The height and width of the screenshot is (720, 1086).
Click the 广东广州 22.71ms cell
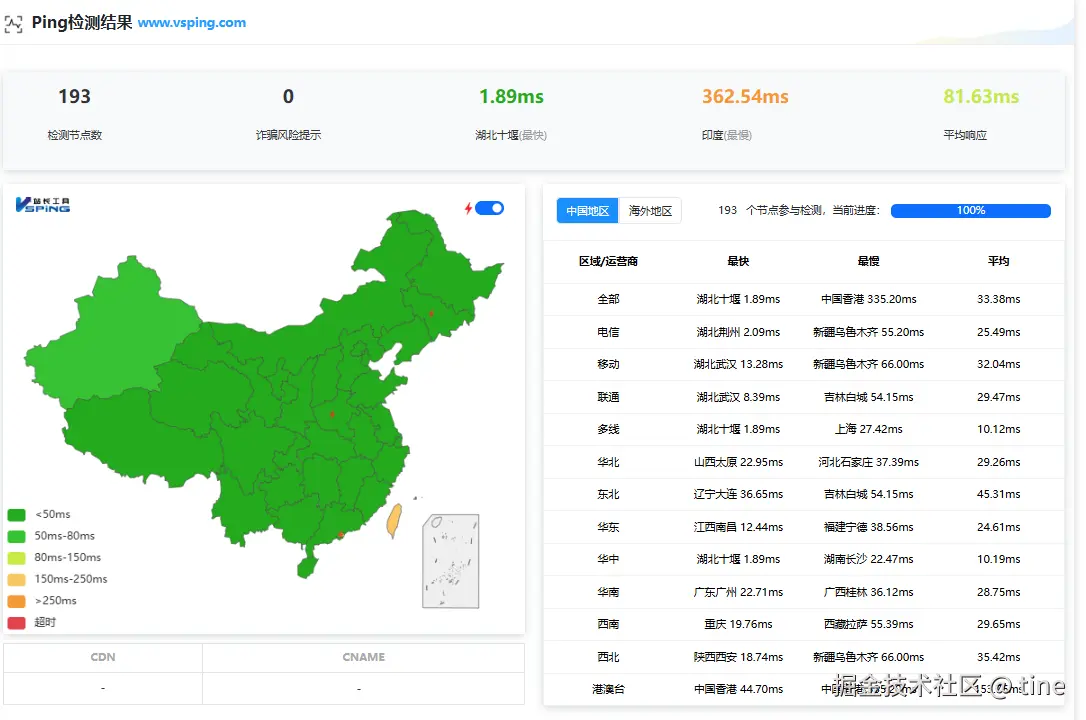point(738,592)
